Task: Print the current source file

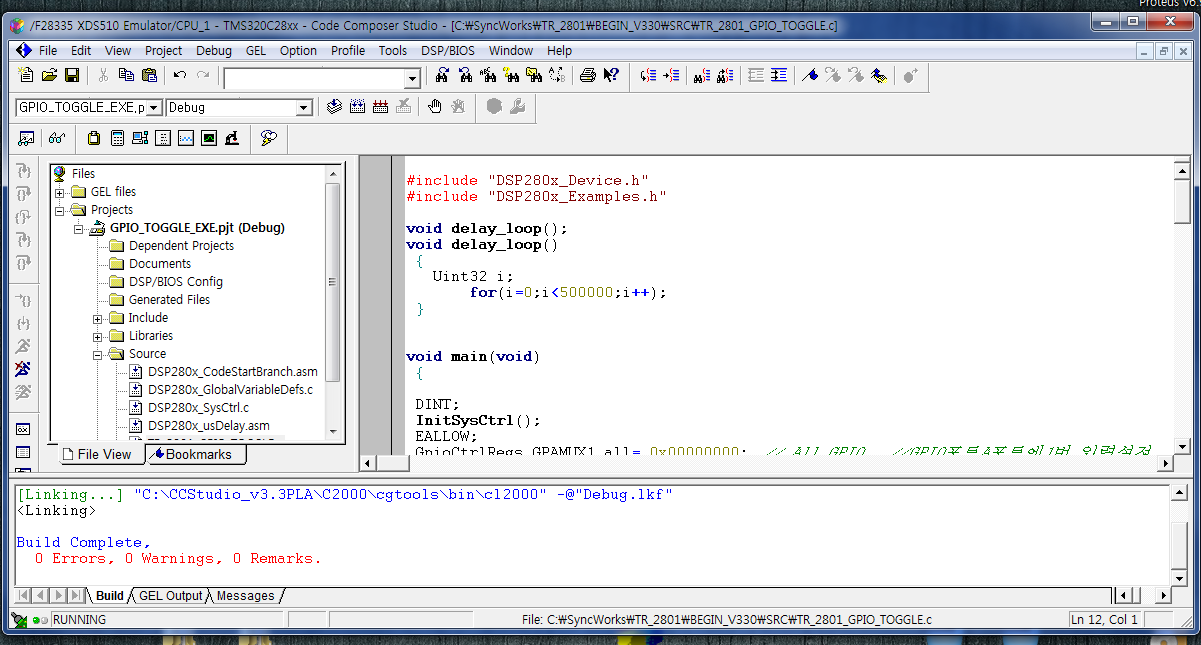Action: (588, 75)
